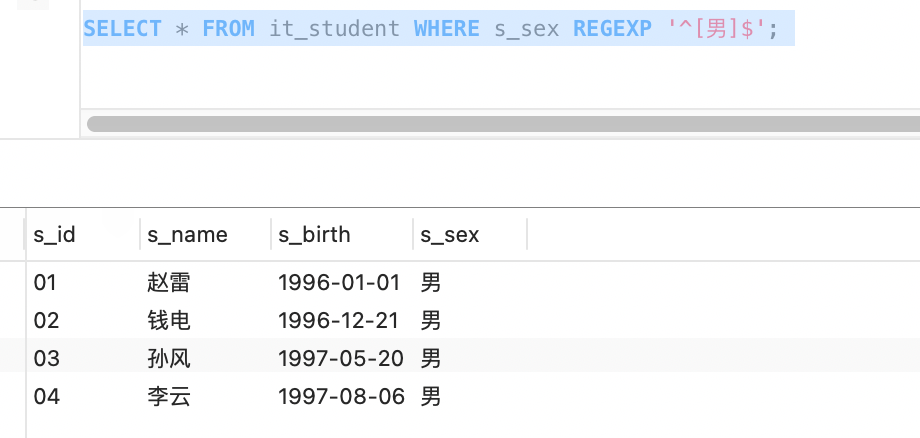
Task: Click the name cell 钱电
Action: tap(168, 321)
